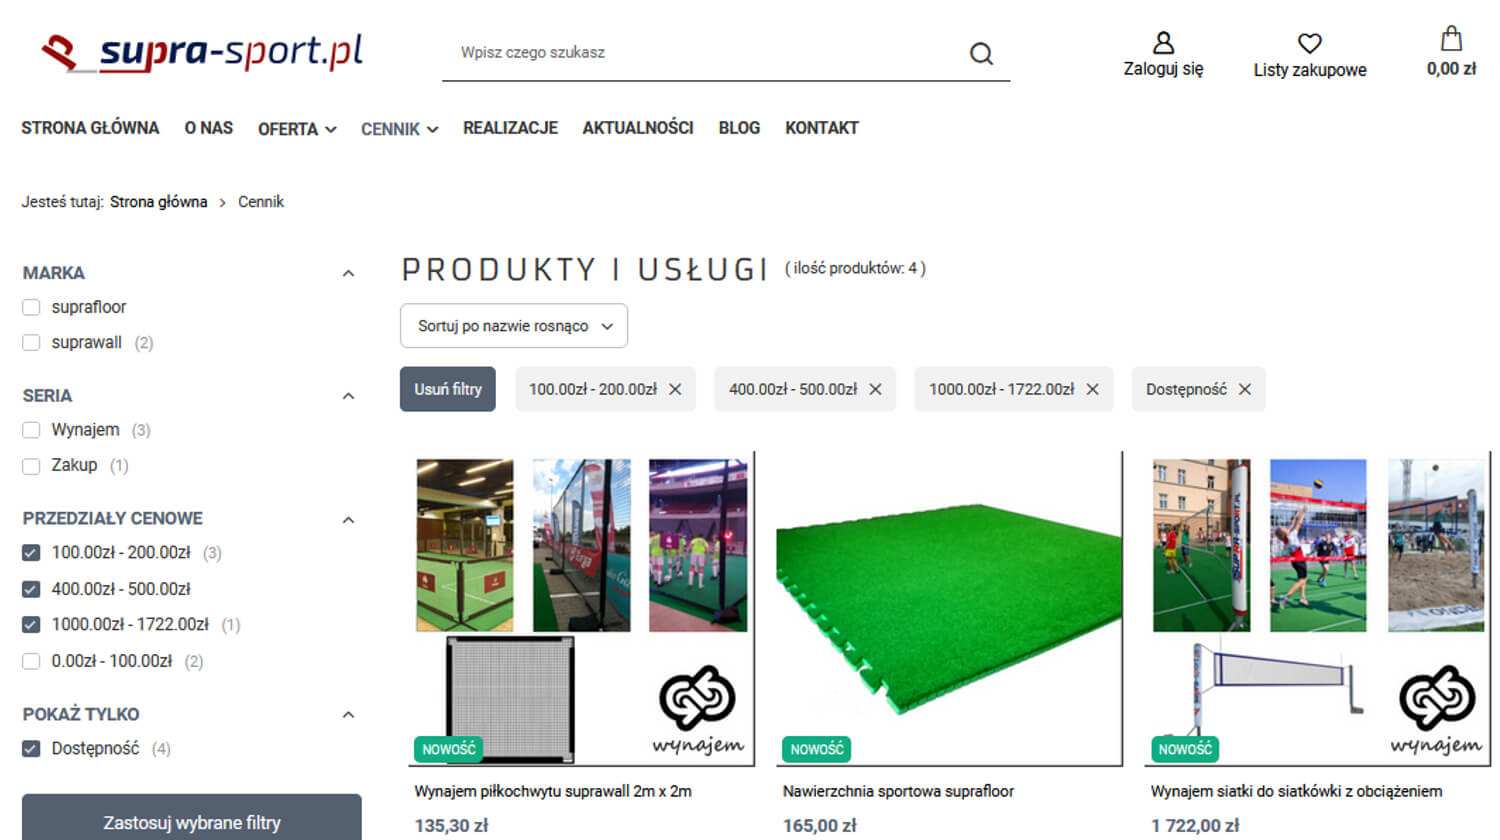This screenshot has width=1500, height=840.
Task: Open the Zaloguj się user icon
Action: (1163, 43)
